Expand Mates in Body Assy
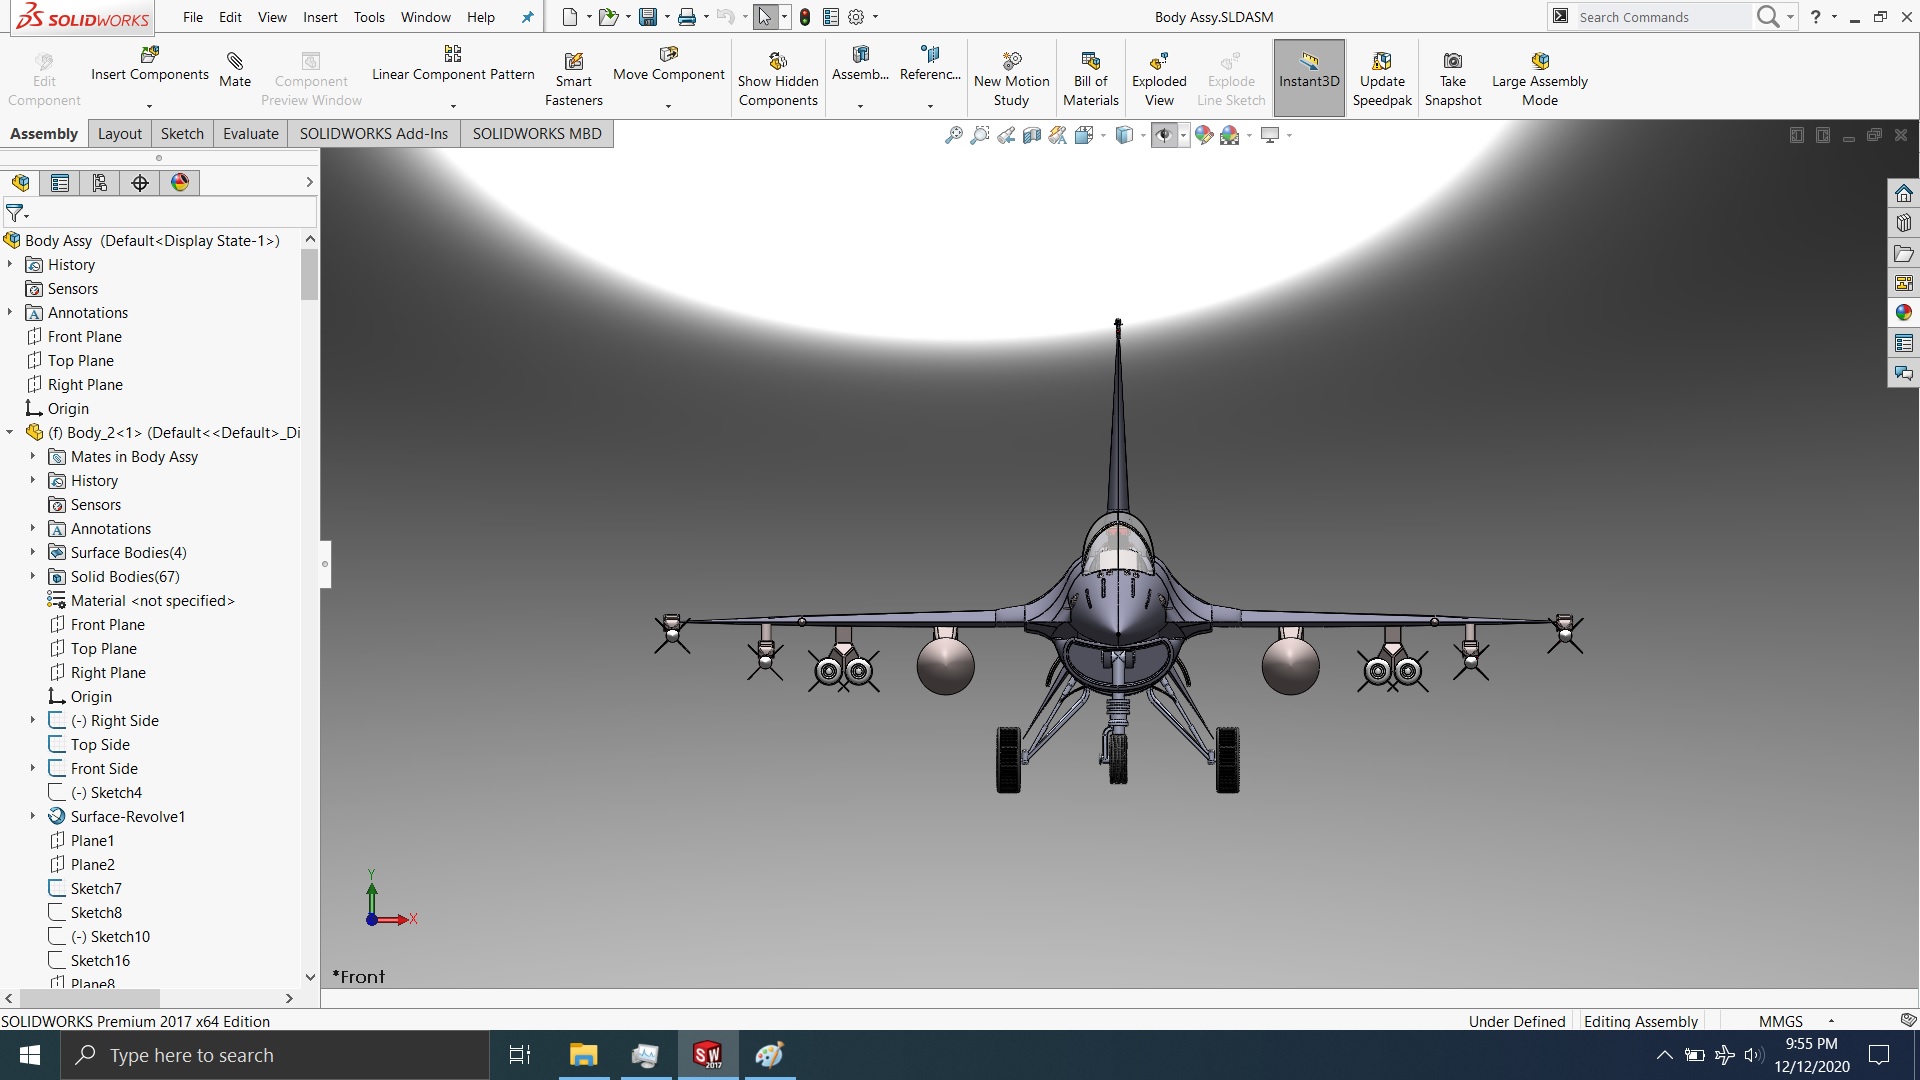 click(x=32, y=457)
